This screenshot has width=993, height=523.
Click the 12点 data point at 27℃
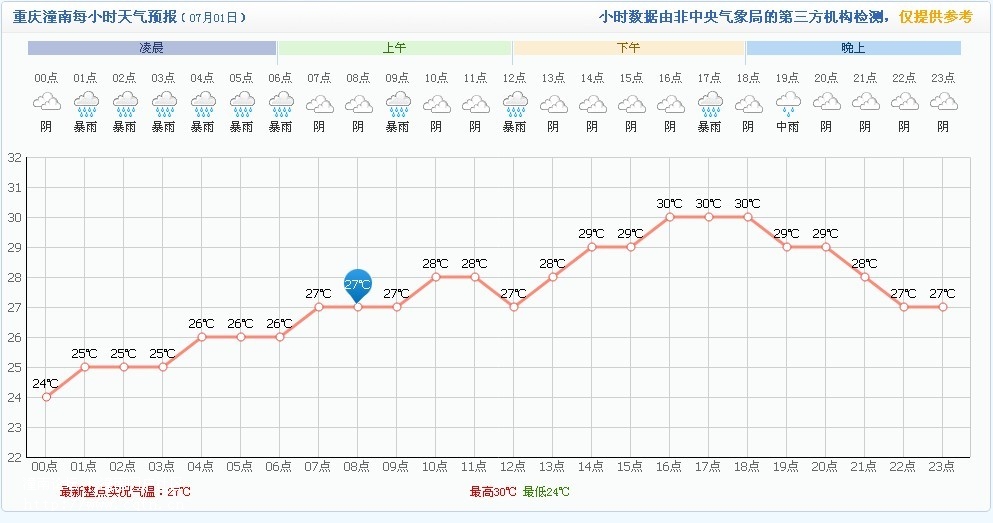tap(514, 307)
